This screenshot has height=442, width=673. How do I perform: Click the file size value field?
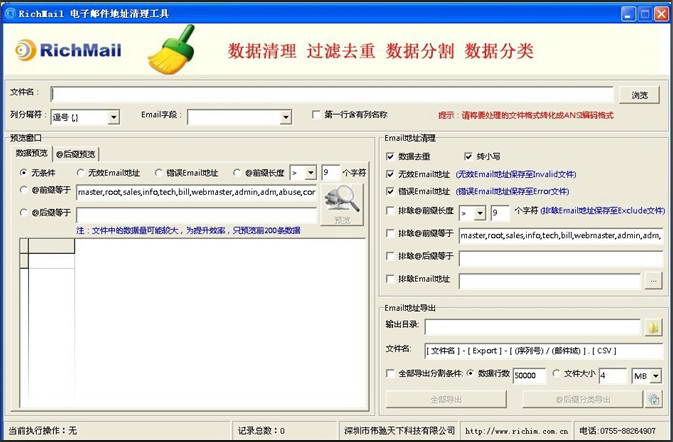613,376
